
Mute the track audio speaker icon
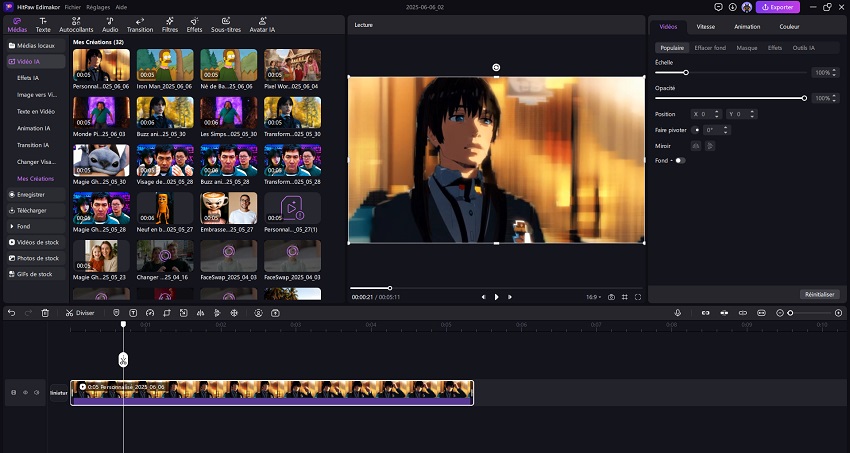point(37,393)
